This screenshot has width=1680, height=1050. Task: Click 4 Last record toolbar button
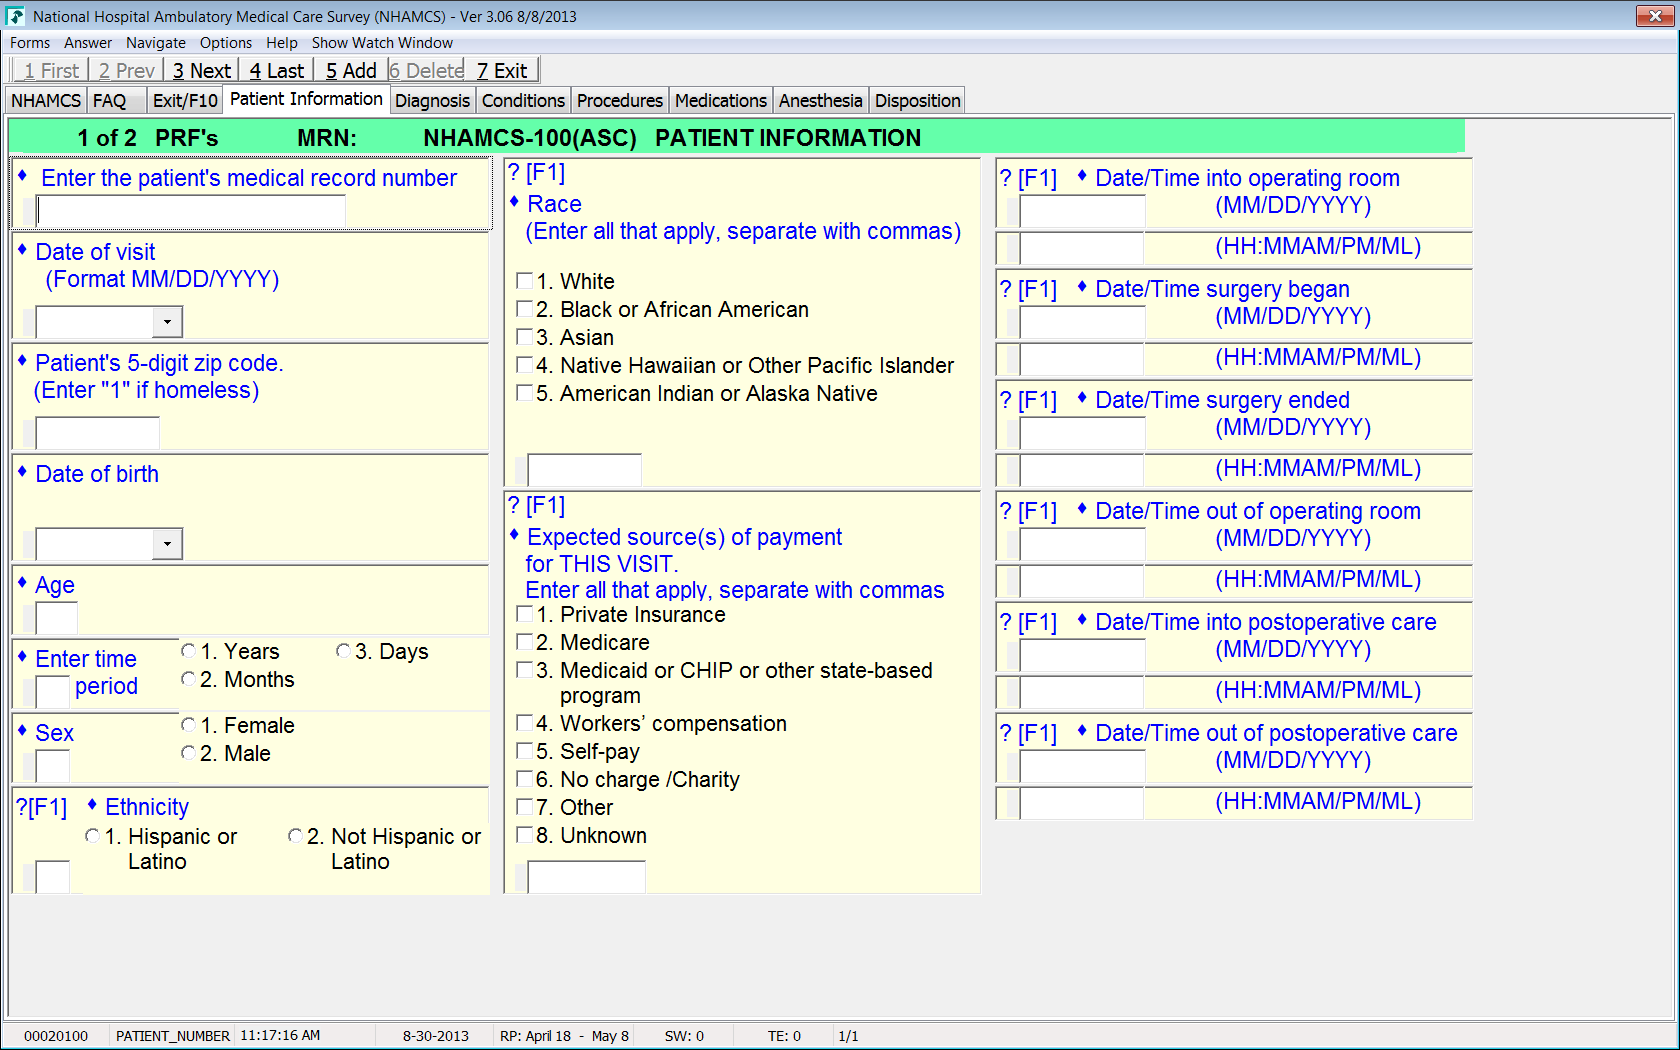(x=276, y=71)
